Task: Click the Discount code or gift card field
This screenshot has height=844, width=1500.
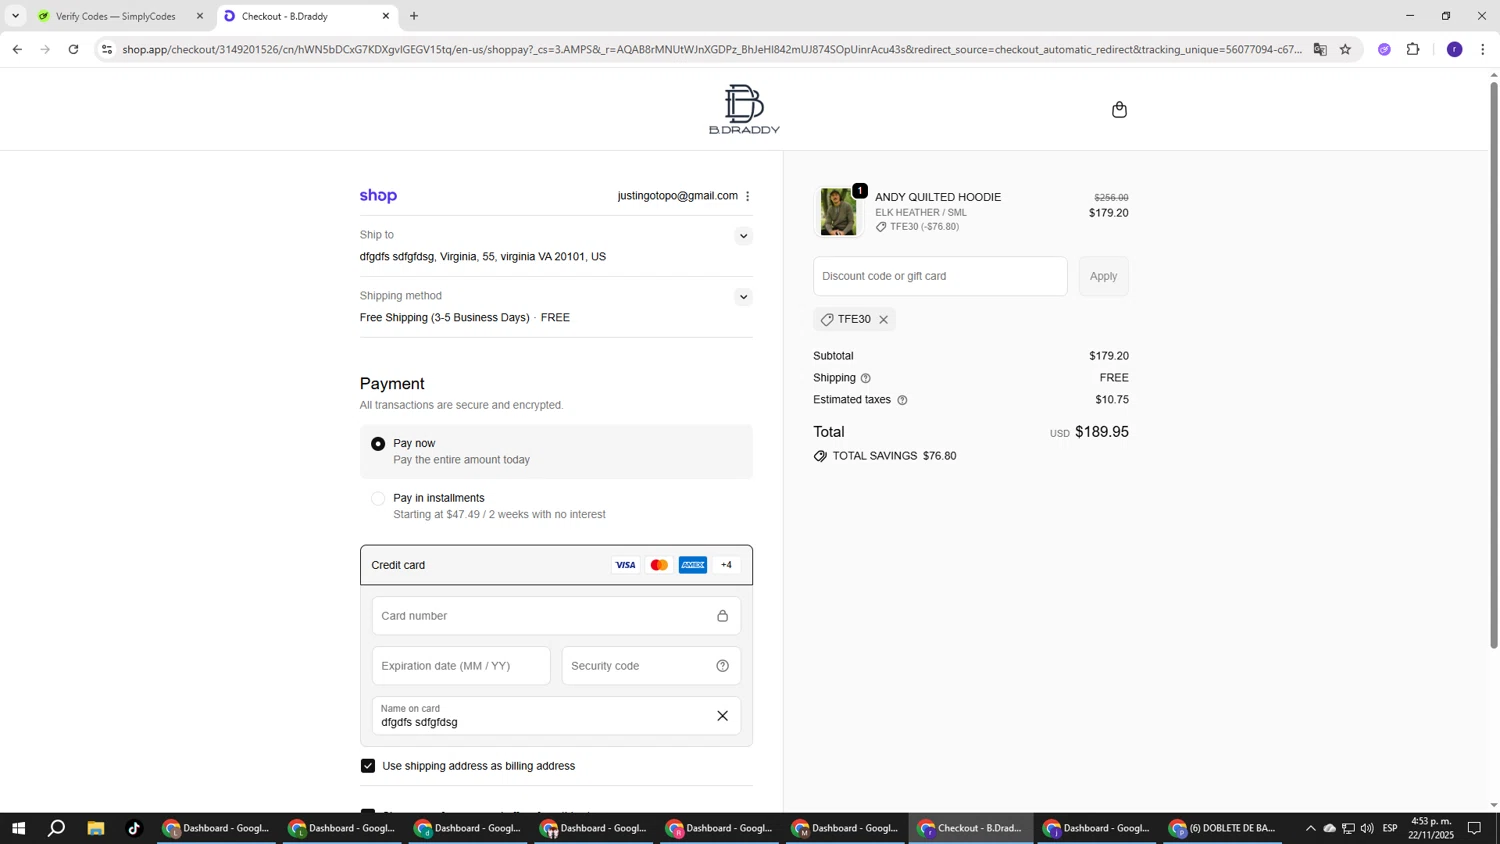Action: pyautogui.click(x=940, y=276)
